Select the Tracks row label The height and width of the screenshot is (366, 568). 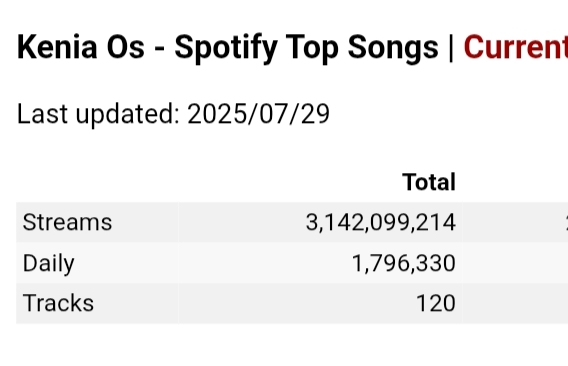pyautogui.click(x=58, y=303)
